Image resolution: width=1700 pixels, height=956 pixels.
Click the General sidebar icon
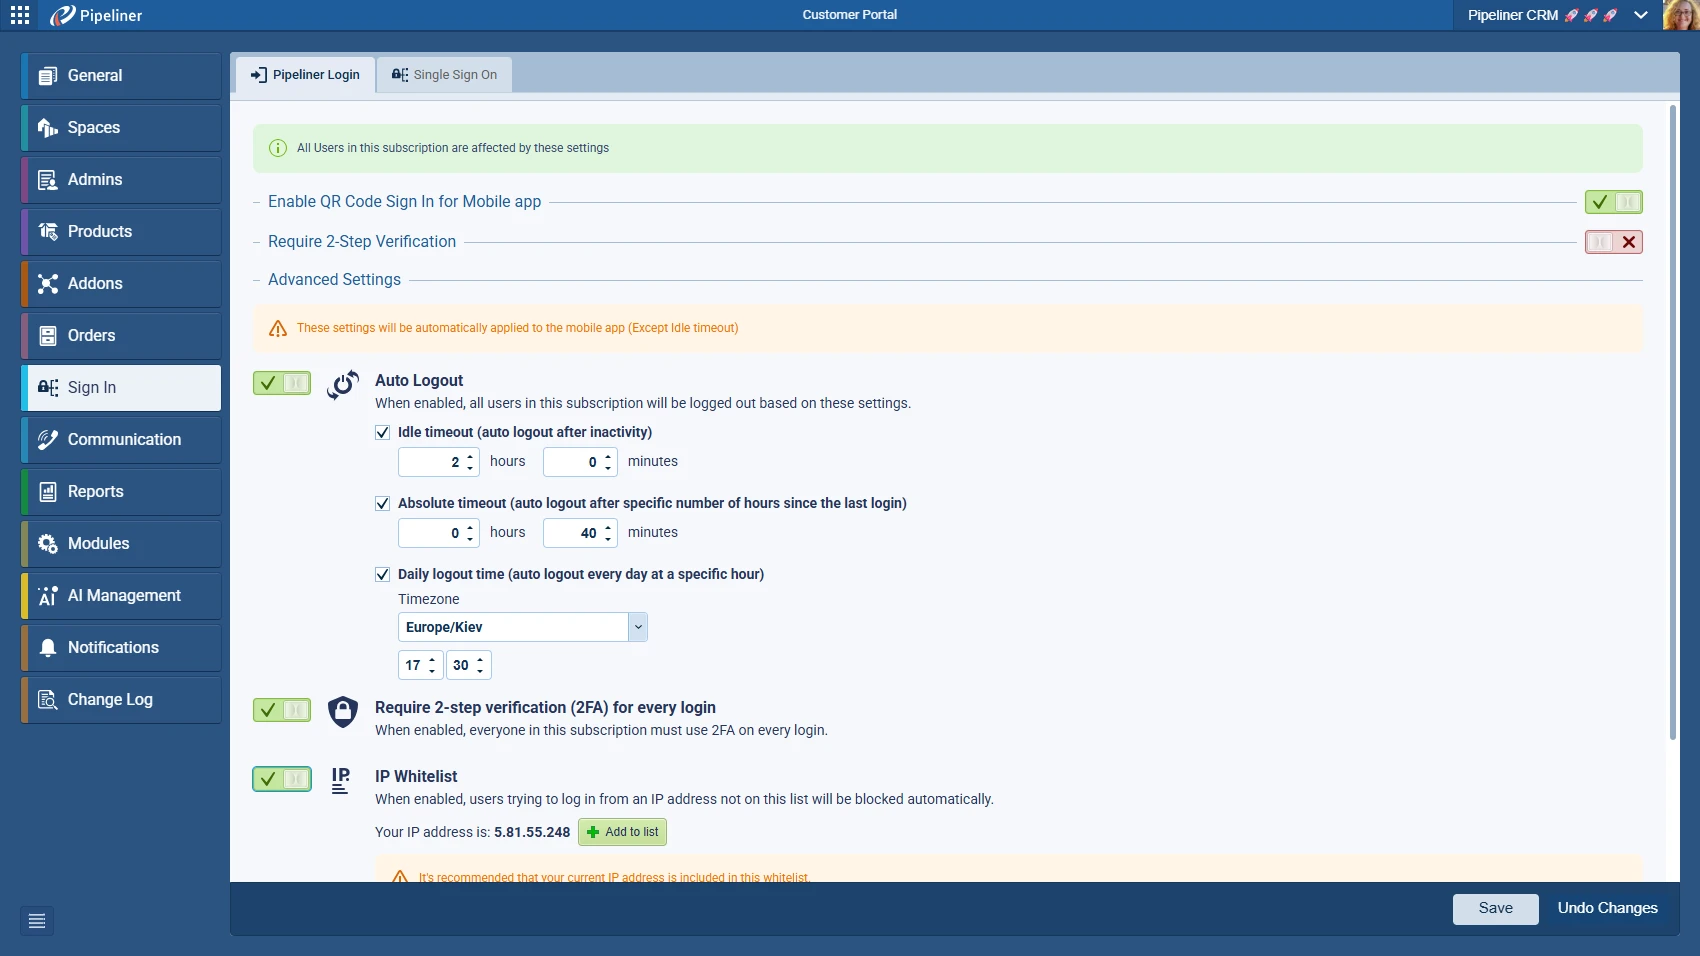(x=47, y=76)
